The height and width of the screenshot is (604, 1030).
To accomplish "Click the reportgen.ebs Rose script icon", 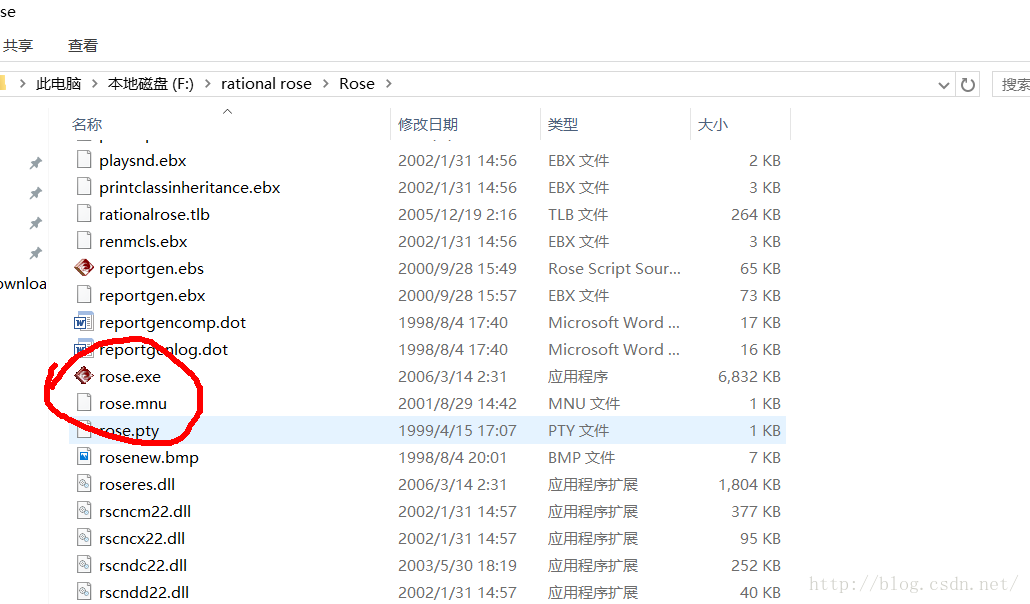I will 83,267.
